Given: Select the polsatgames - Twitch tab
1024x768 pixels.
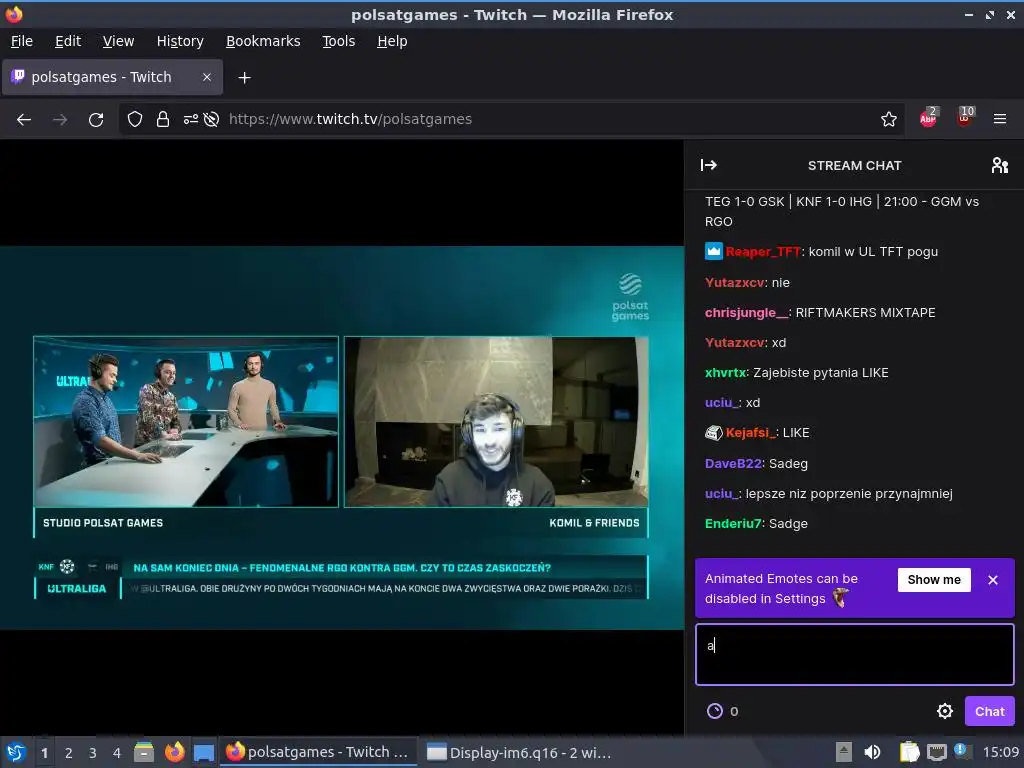Looking at the screenshot, I should (112, 77).
